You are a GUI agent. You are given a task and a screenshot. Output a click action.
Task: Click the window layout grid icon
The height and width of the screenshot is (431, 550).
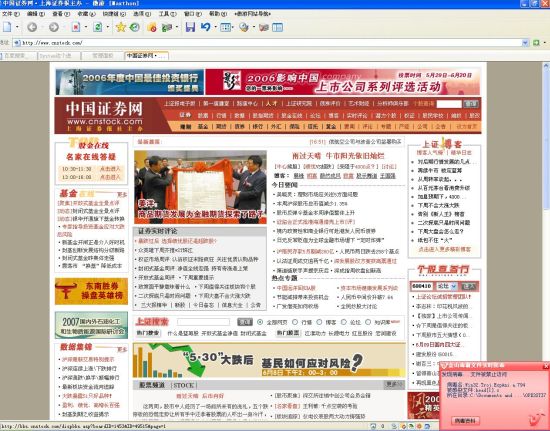click(225, 27)
